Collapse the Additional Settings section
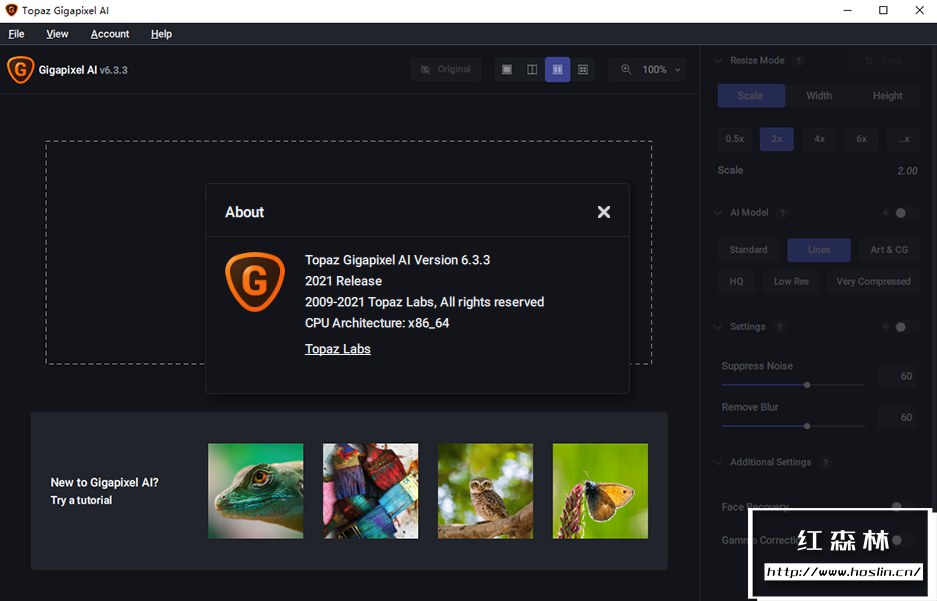This screenshot has width=937, height=601. pos(718,462)
